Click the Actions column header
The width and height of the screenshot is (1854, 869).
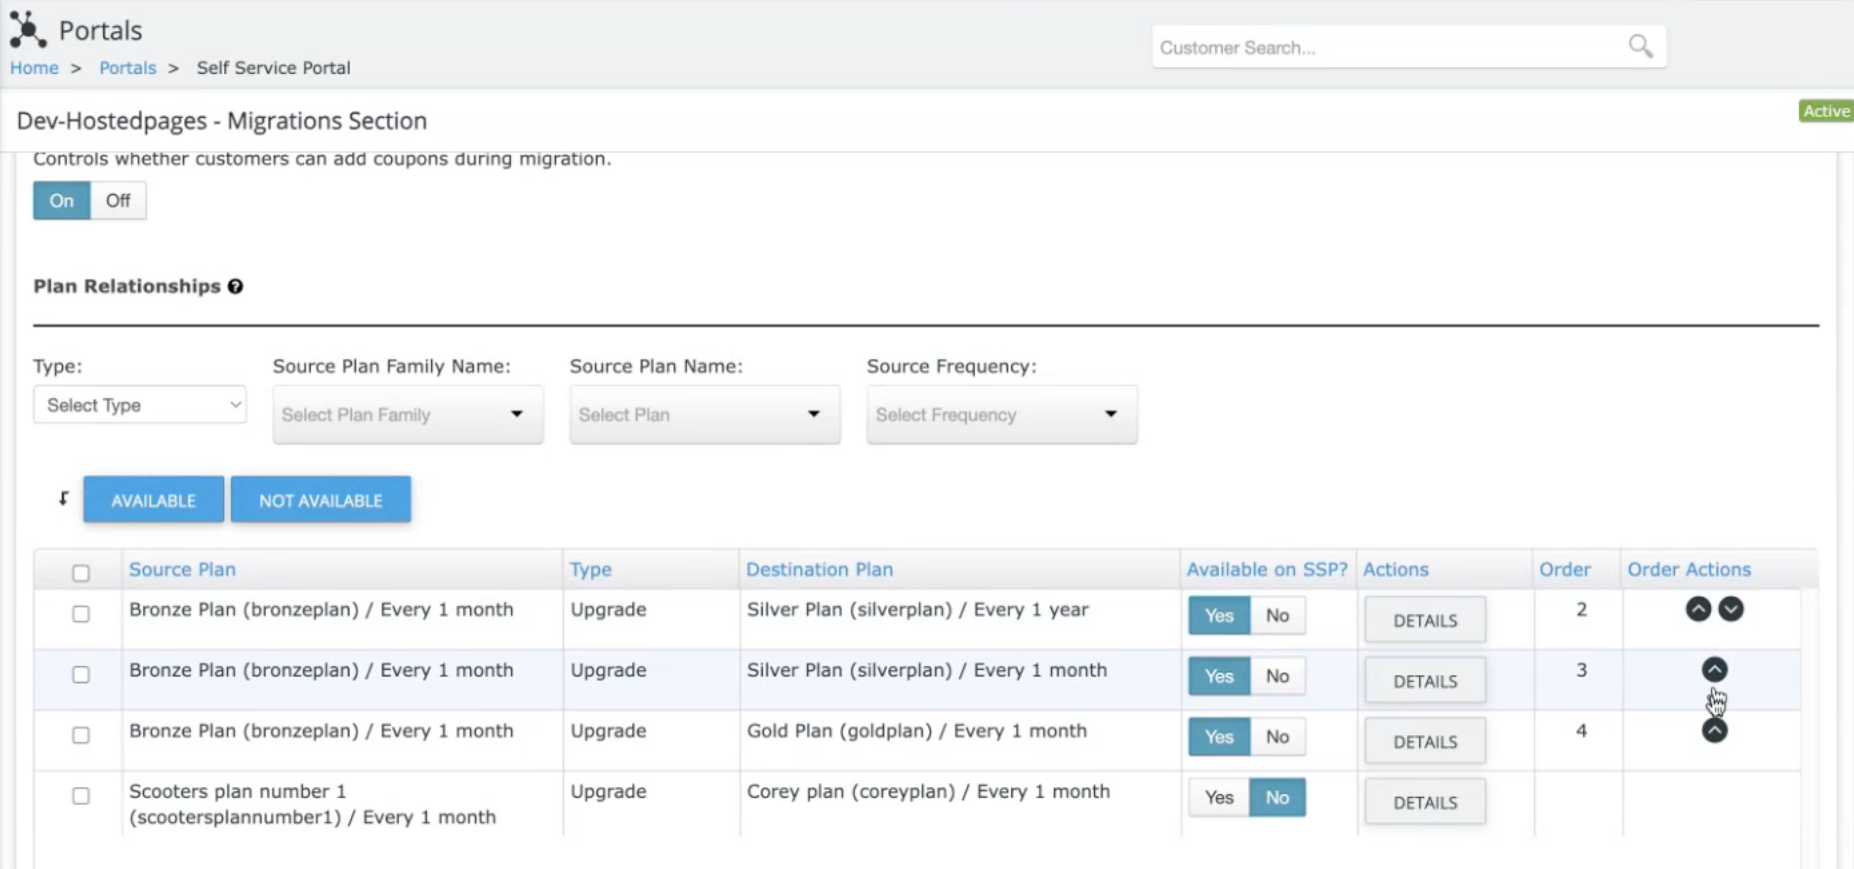pyautogui.click(x=1396, y=569)
